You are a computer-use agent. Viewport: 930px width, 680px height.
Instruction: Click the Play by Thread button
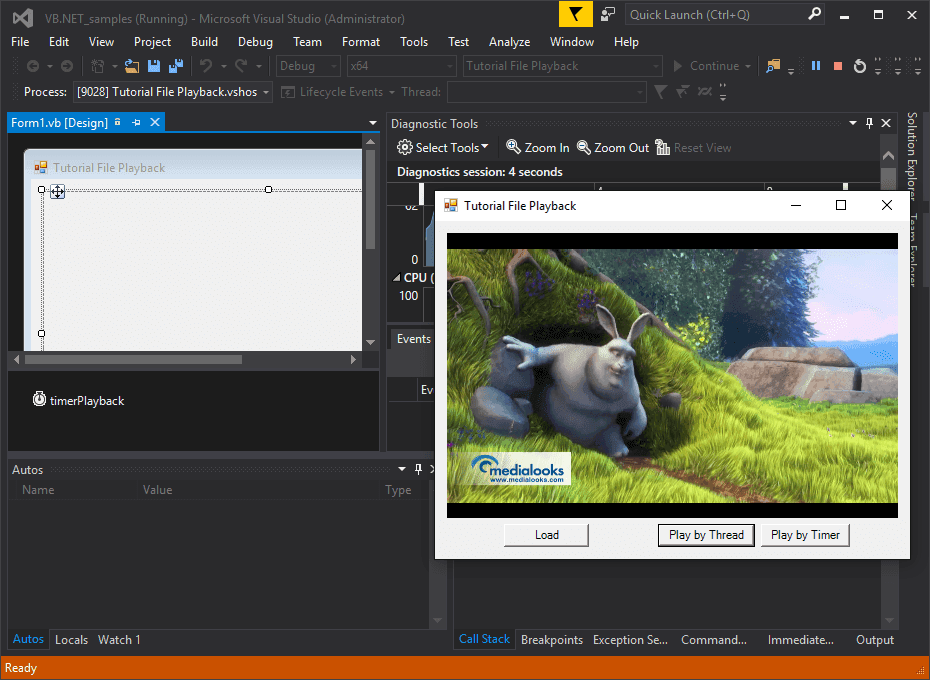[x=706, y=535]
